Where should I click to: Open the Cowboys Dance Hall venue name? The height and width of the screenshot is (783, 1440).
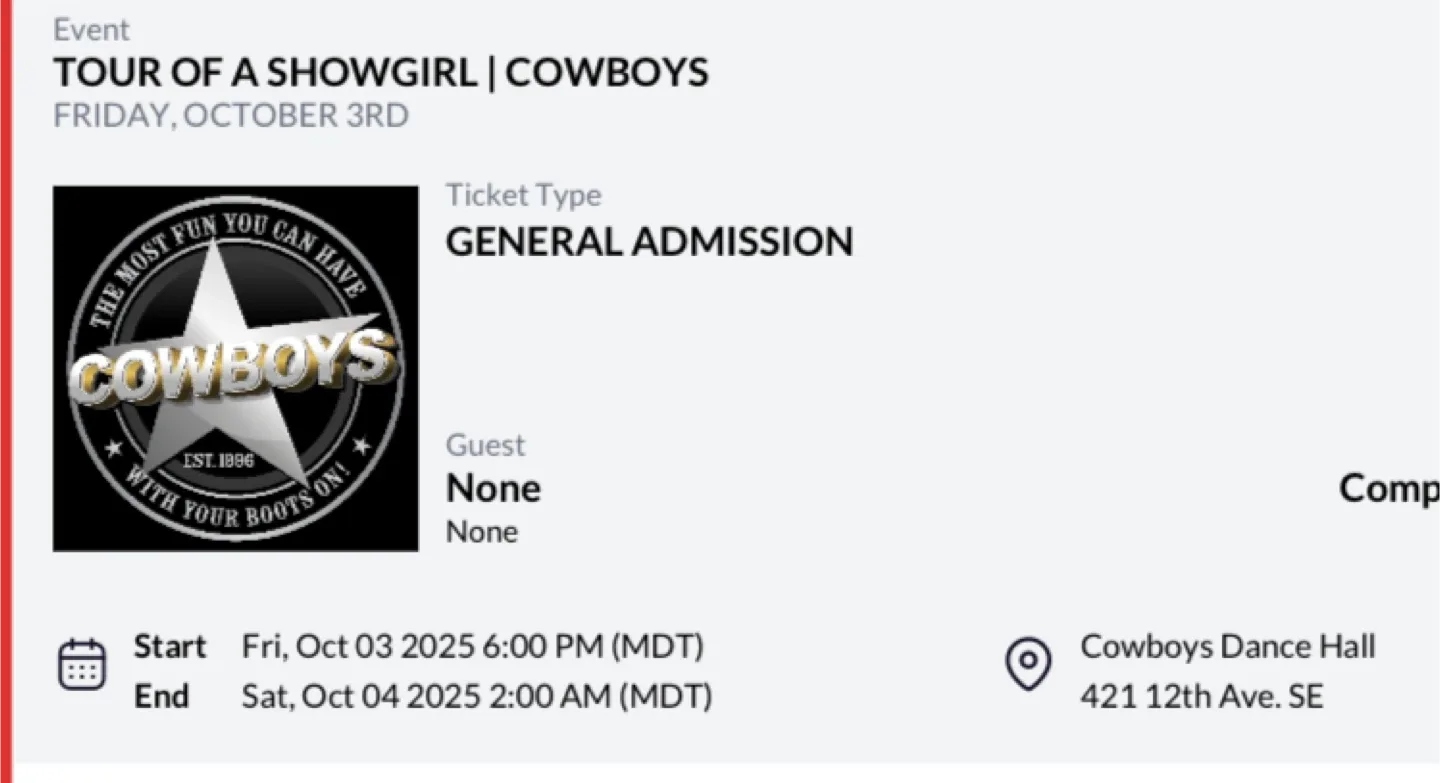[1227, 647]
